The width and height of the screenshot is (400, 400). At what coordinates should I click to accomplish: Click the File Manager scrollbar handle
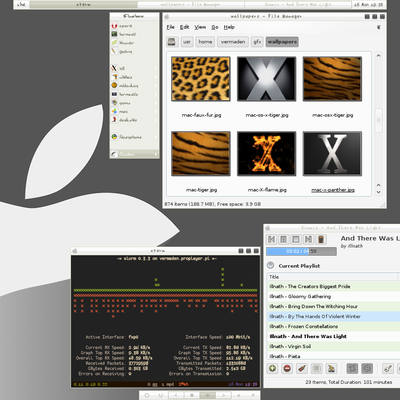click(x=378, y=120)
